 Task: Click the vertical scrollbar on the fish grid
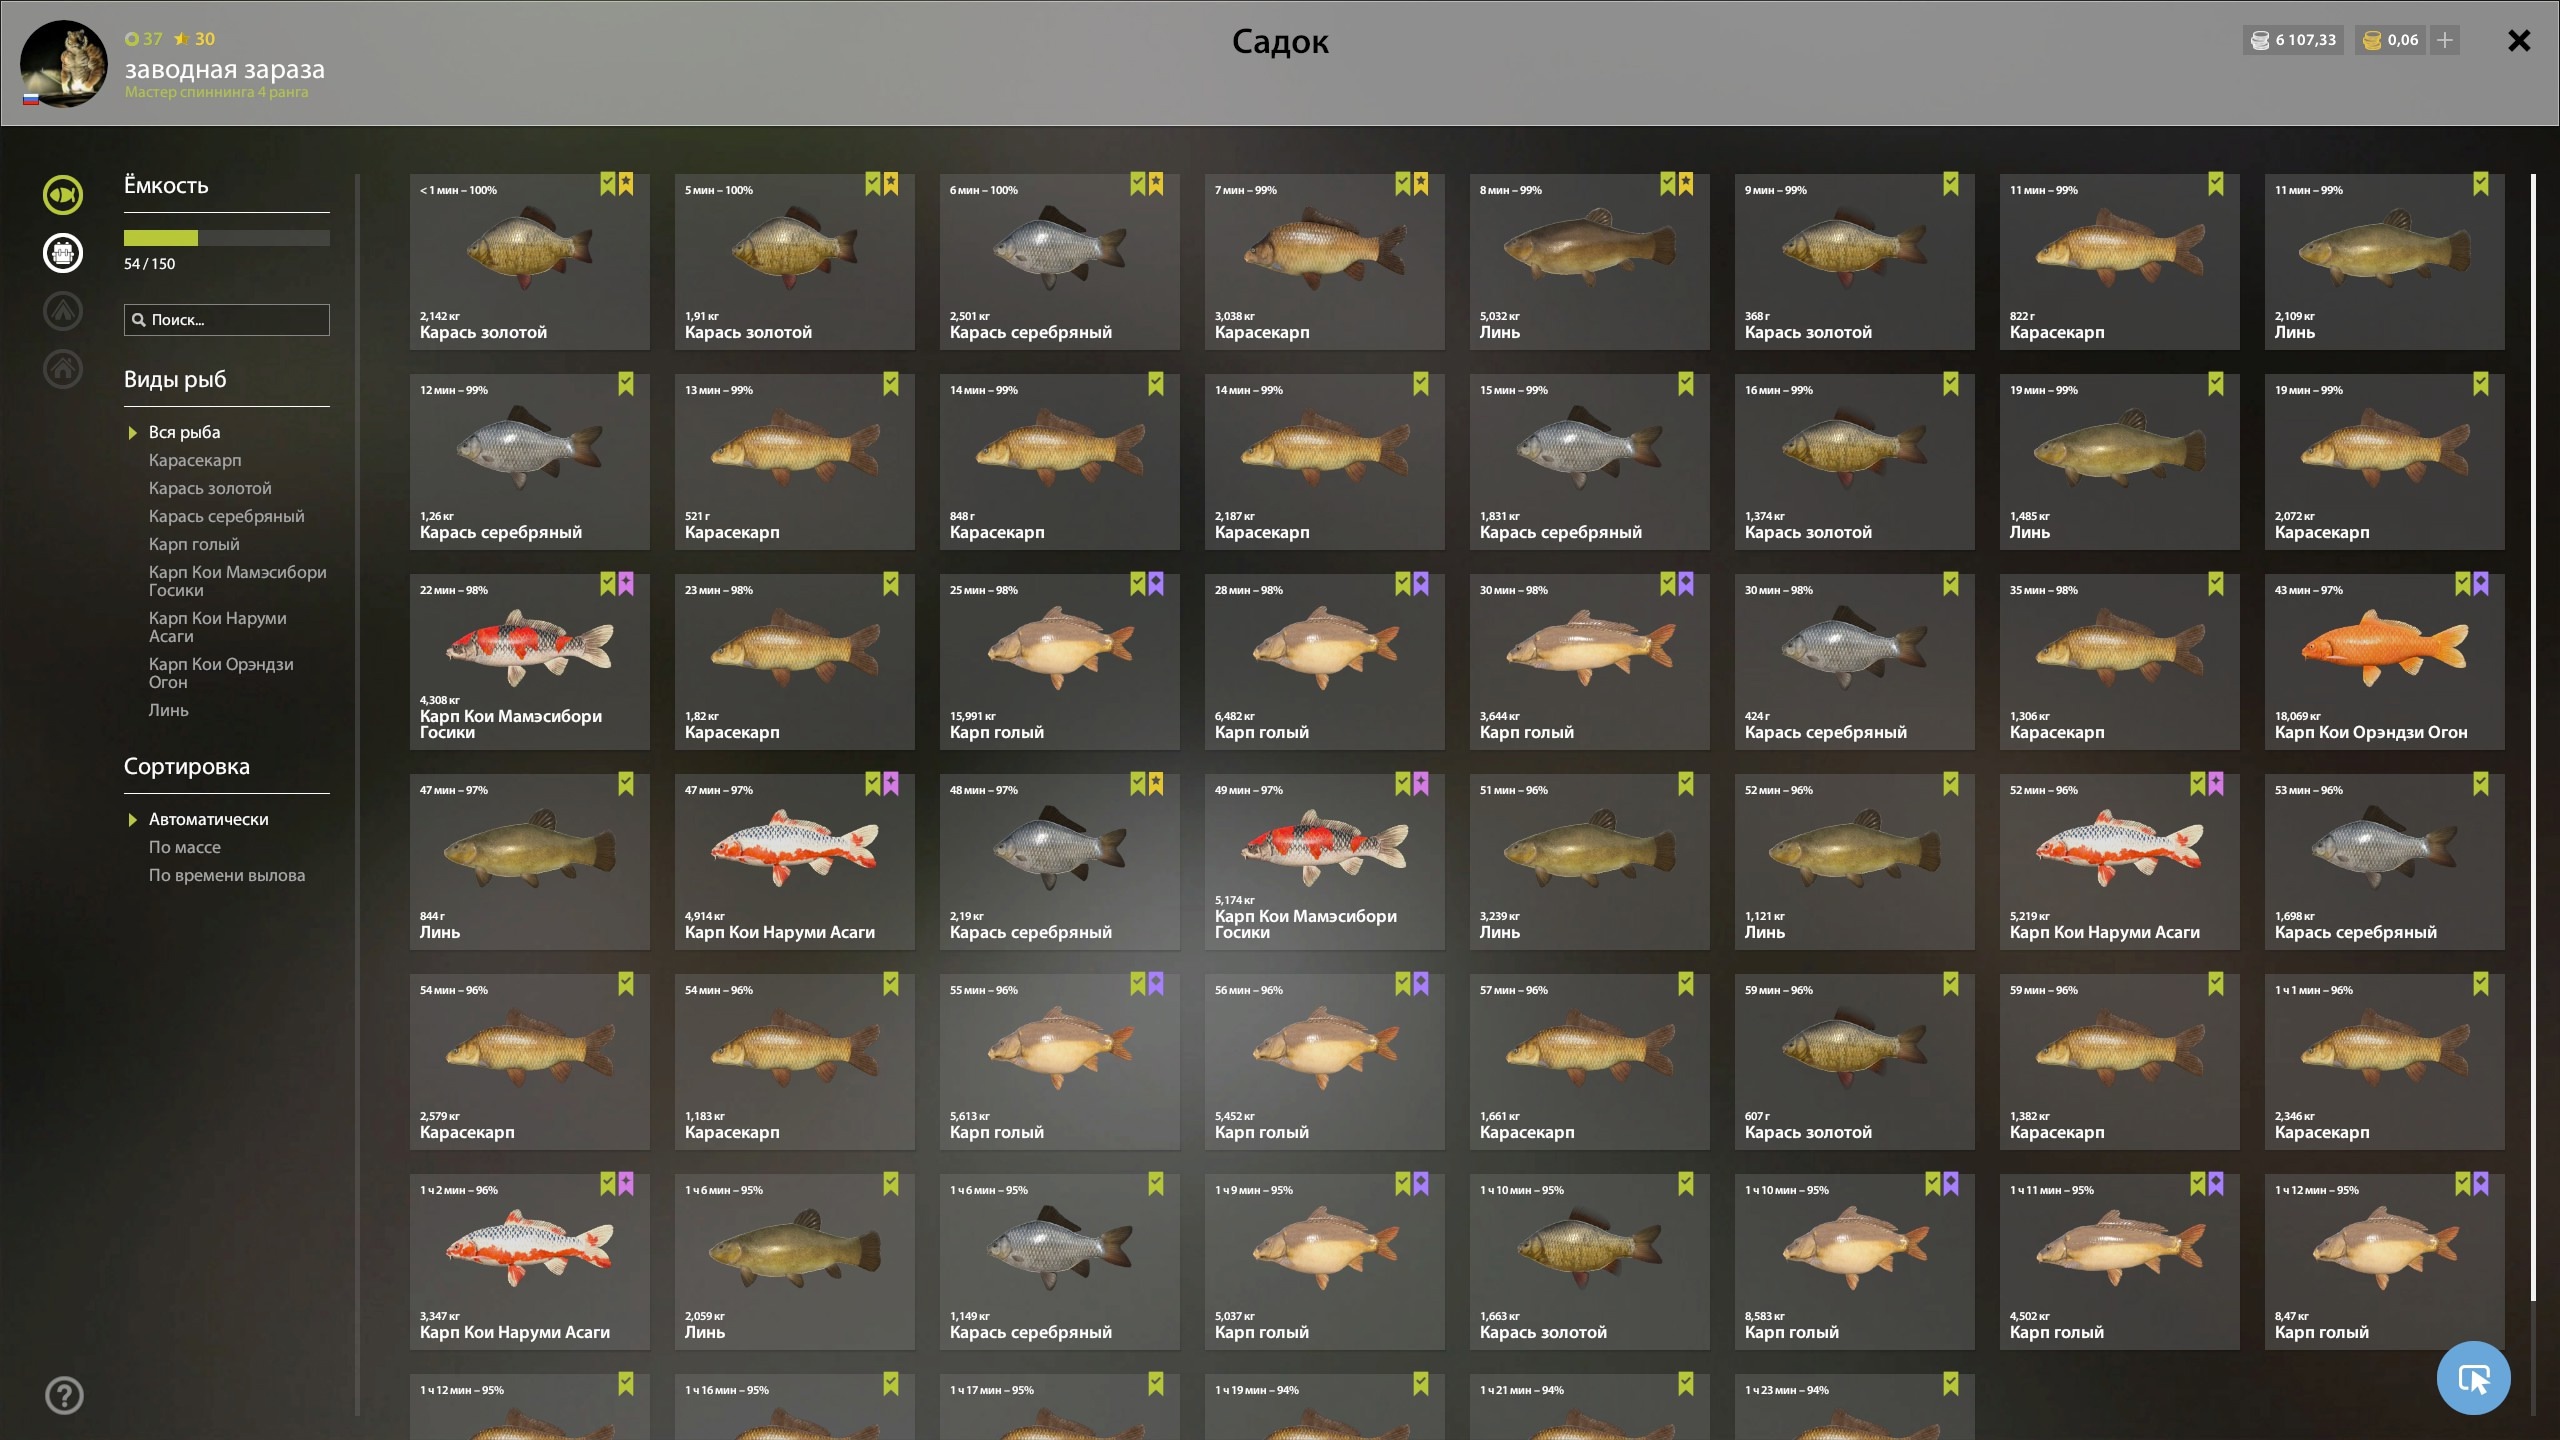coord(2533,738)
